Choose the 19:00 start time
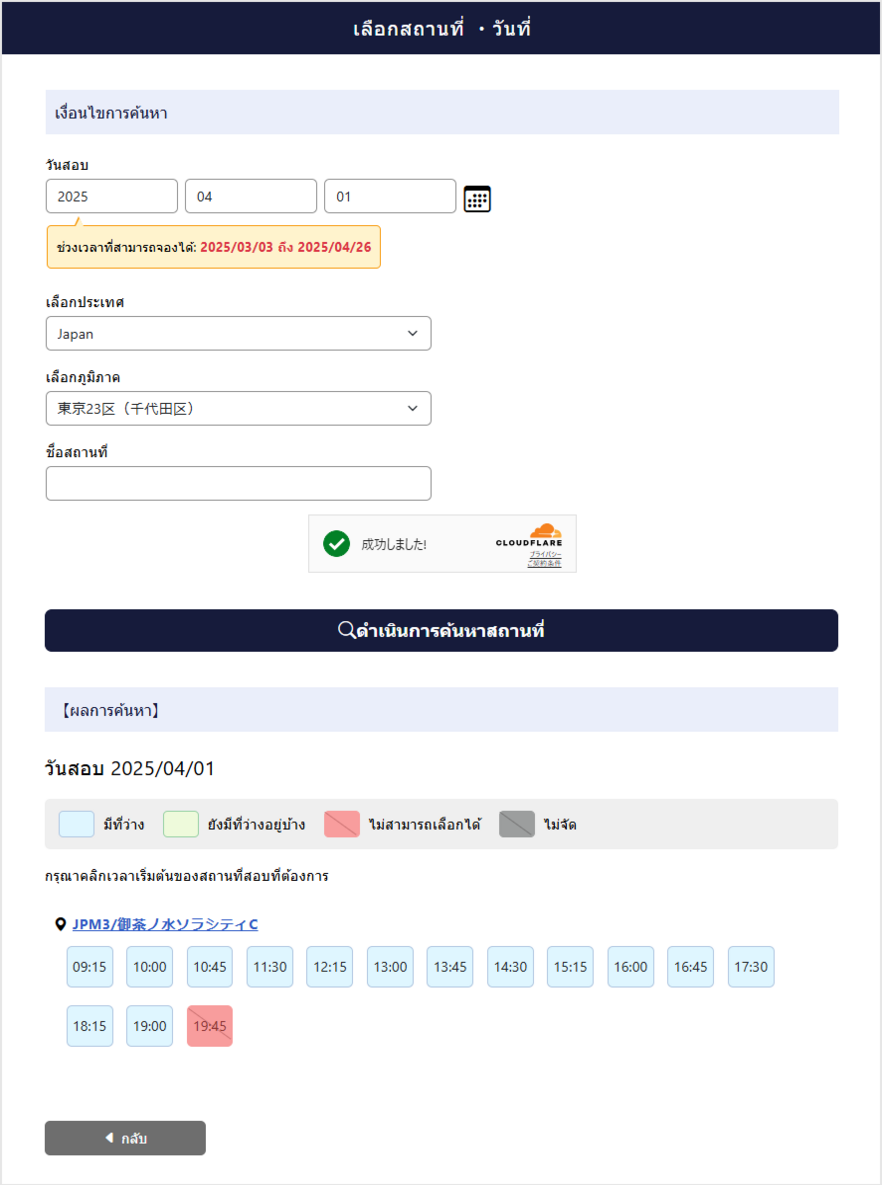This screenshot has height=1185, width=882. tap(150, 1026)
